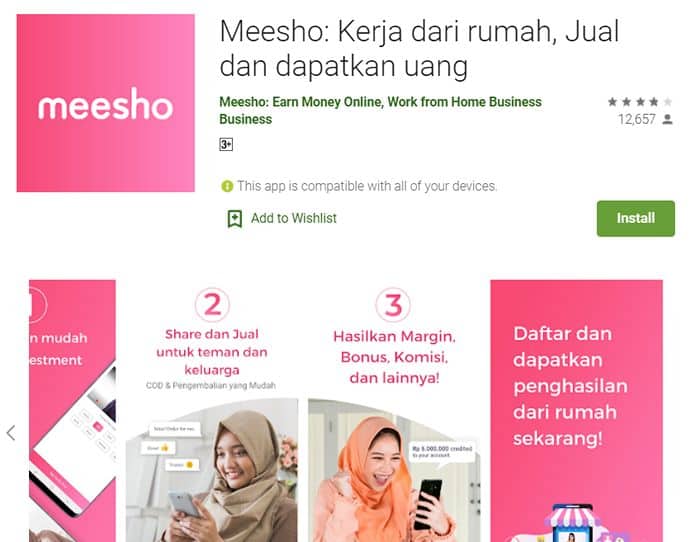The height and width of the screenshot is (542, 700).
Task: Click the Meesho pink app logo
Action: 105,103
